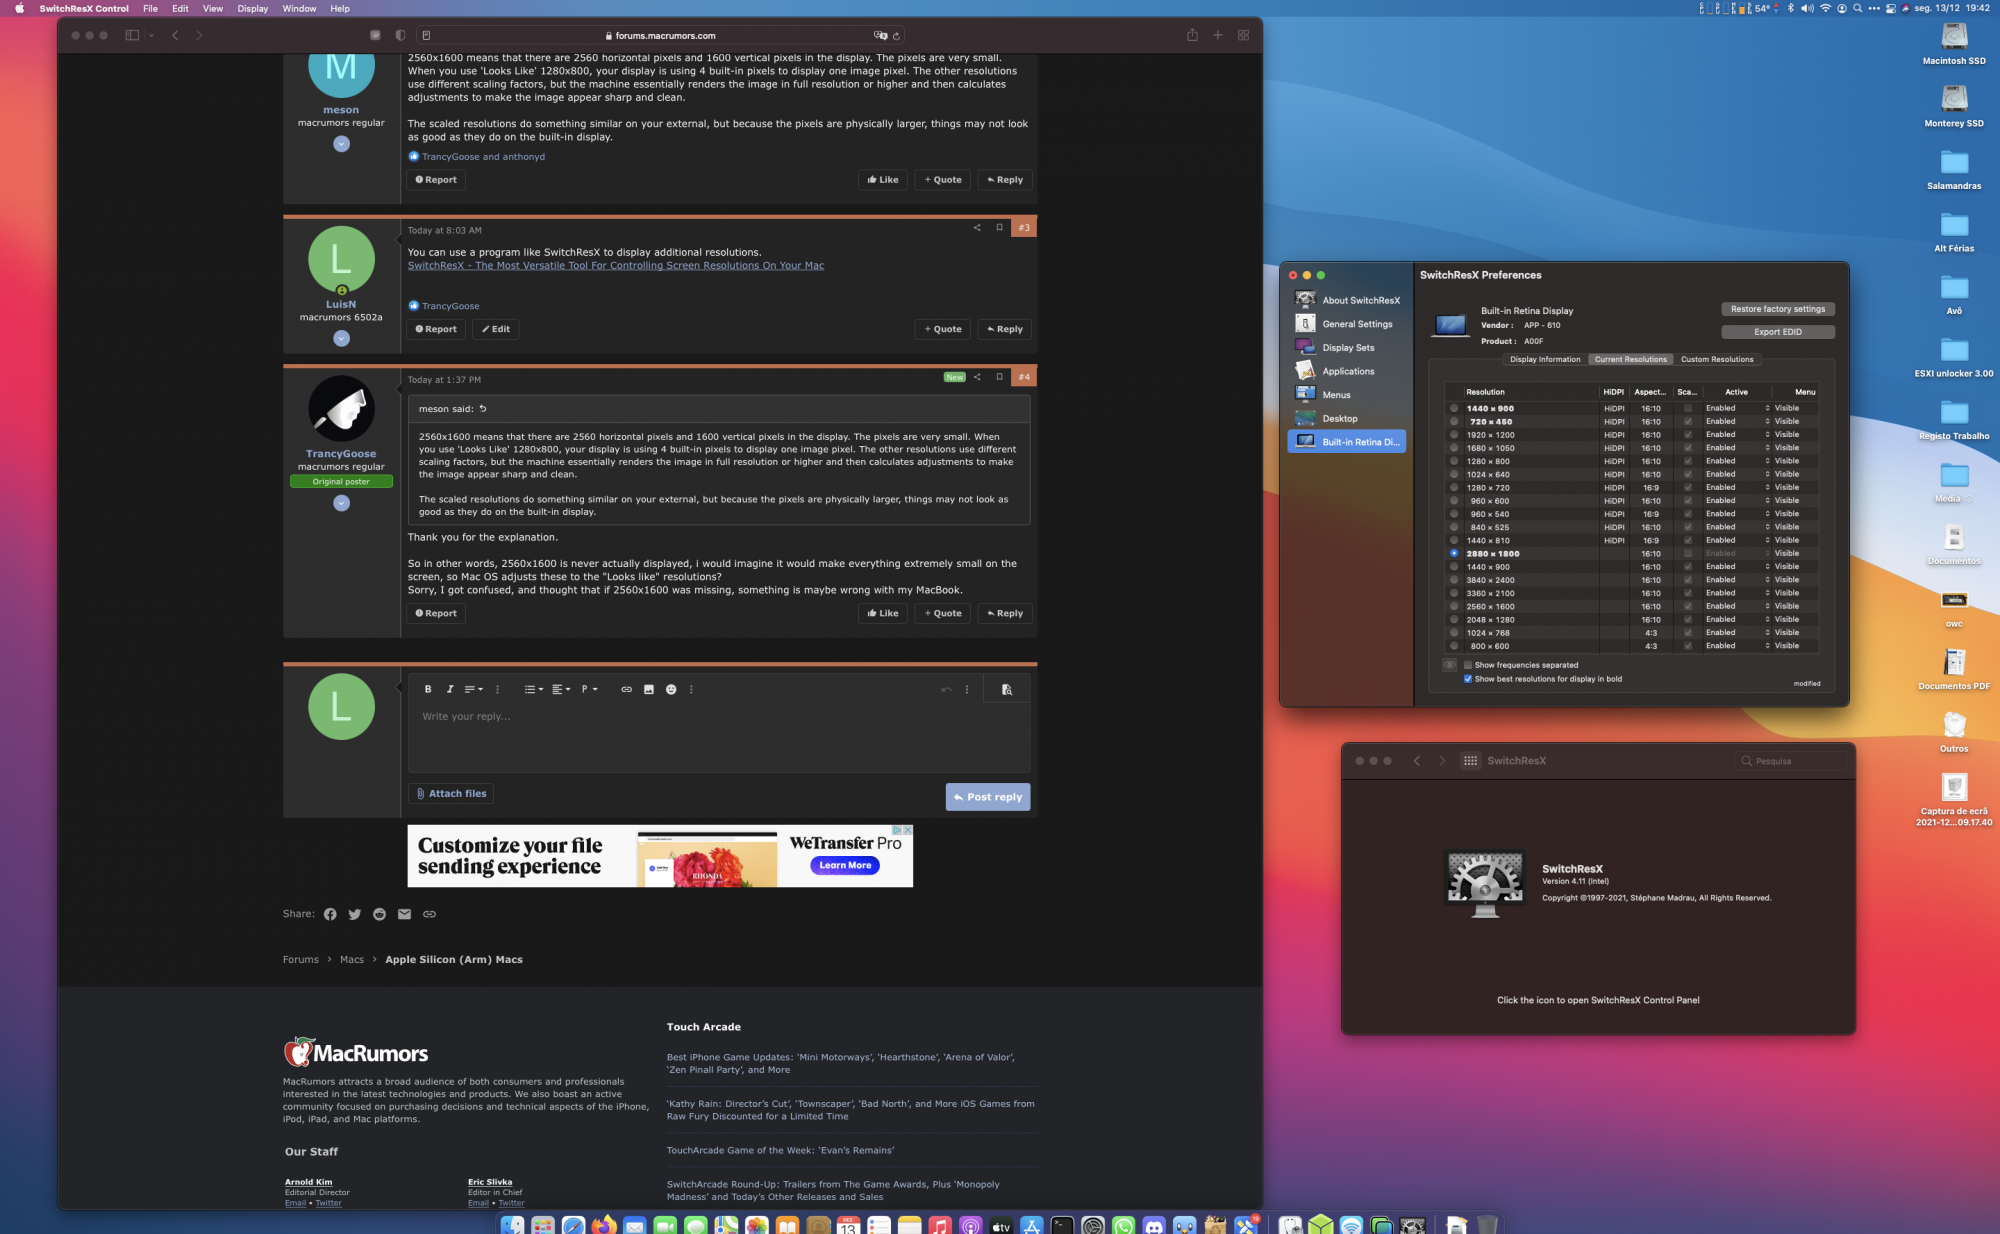Open the Display menu in menu bar
This screenshot has height=1234, width=2000.
[x=252, y=8]
